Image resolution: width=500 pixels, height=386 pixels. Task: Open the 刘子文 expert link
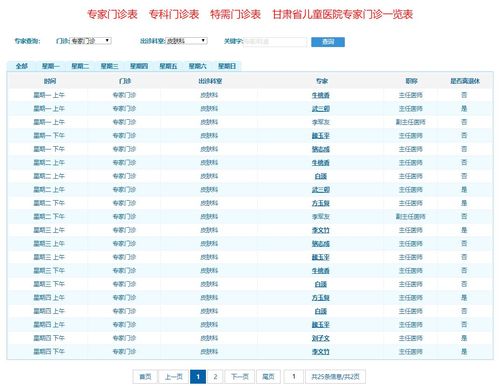pyautogui.click(x=321, y=338)
